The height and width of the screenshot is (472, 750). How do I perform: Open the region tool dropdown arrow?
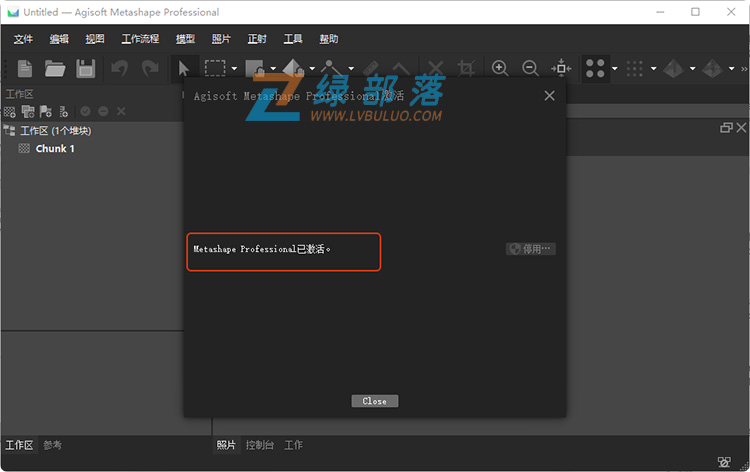coord(273,68)
